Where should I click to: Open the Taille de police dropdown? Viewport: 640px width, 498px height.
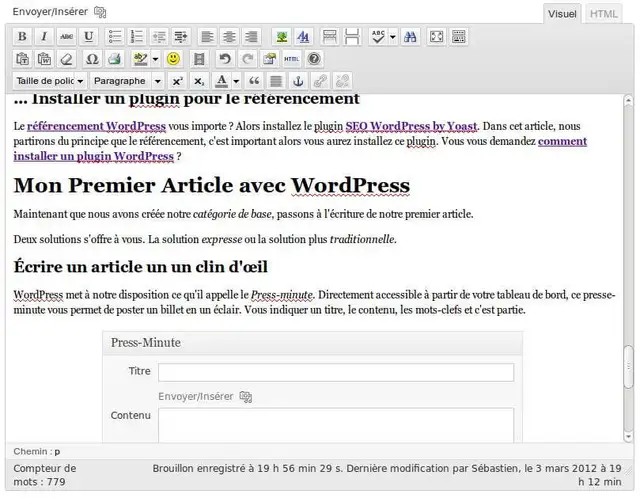49,81
